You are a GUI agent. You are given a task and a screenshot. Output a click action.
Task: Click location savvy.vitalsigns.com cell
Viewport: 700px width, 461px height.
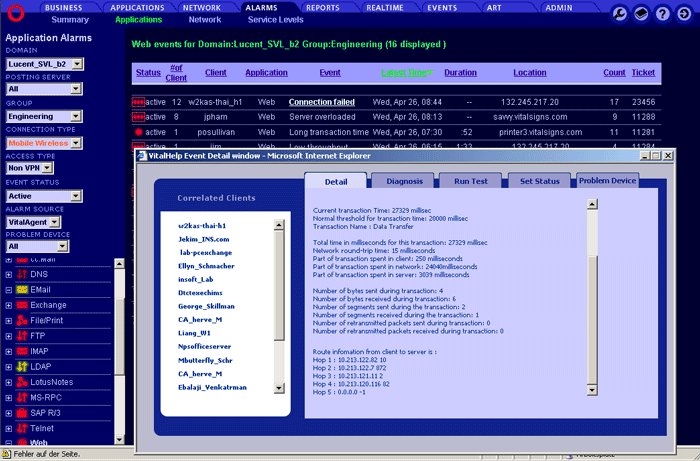[x=530, y=117]
